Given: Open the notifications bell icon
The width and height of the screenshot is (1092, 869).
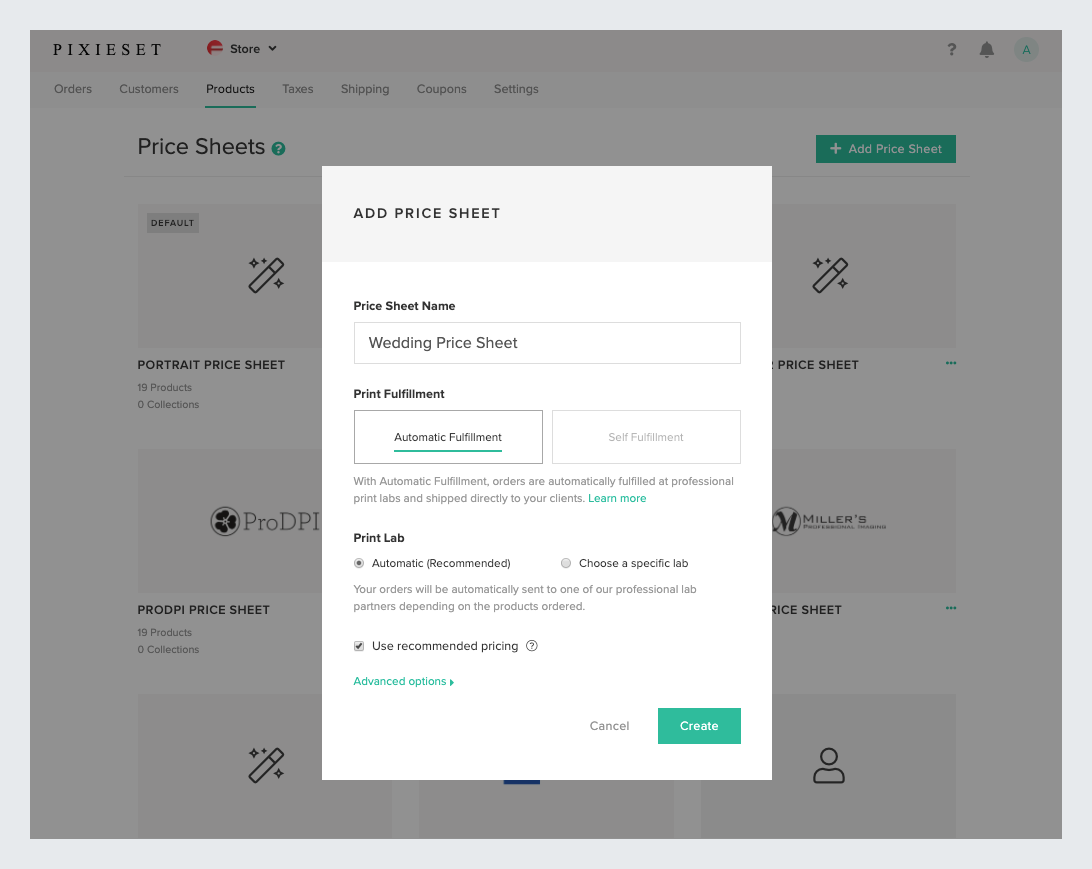Looking at the screenshot, I should [x=986, y=49].
